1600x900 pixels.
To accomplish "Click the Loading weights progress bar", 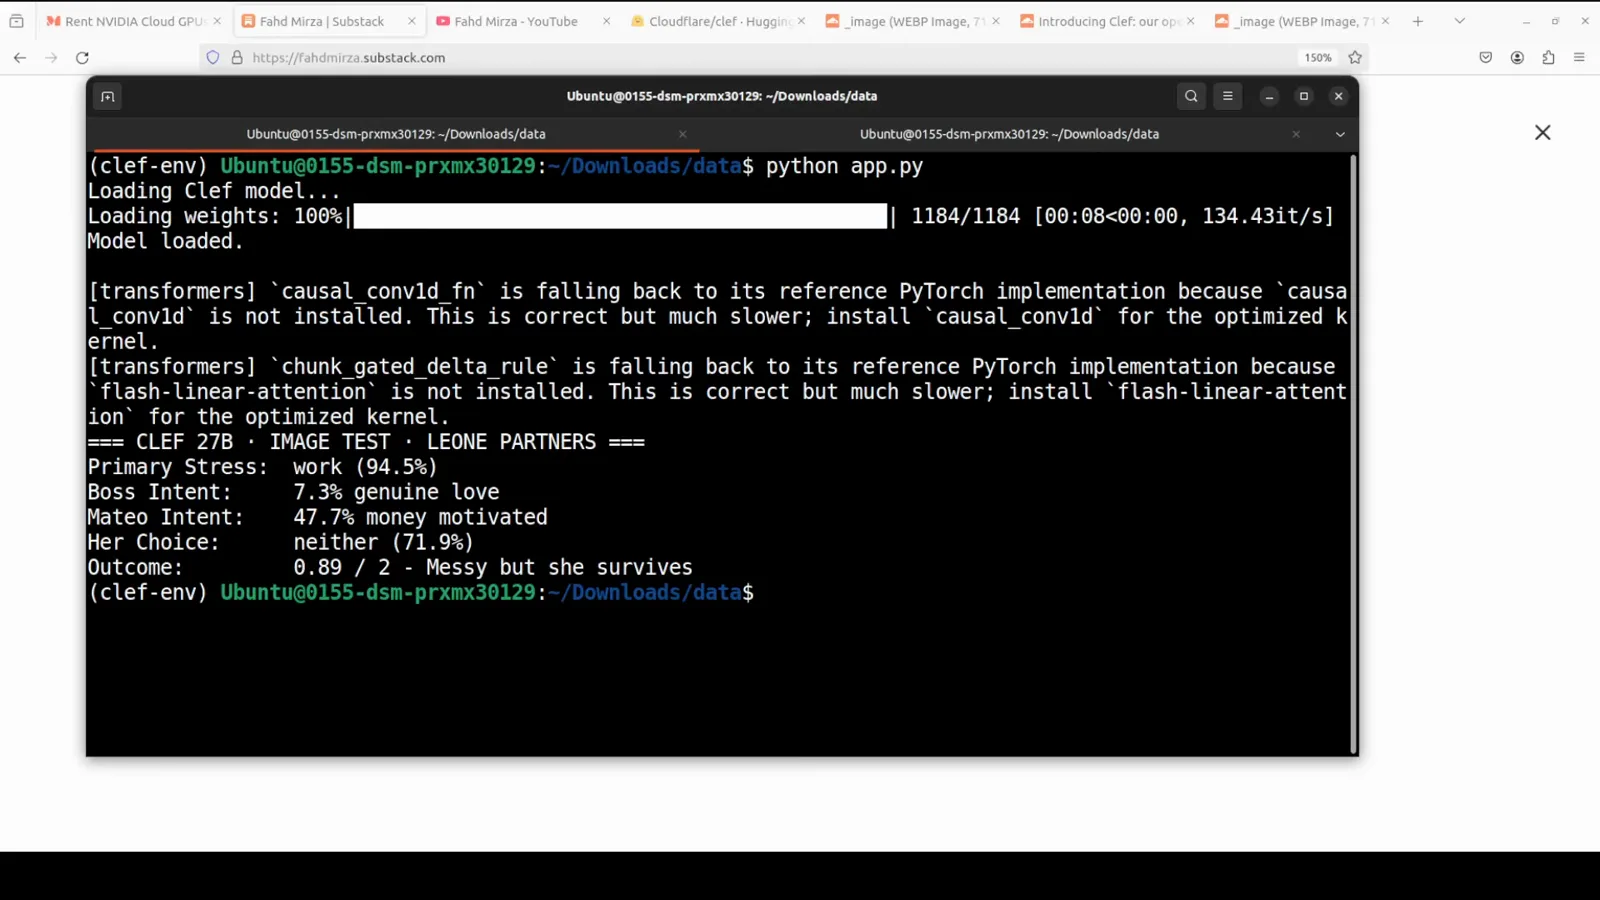I will (x=620, y=216).
